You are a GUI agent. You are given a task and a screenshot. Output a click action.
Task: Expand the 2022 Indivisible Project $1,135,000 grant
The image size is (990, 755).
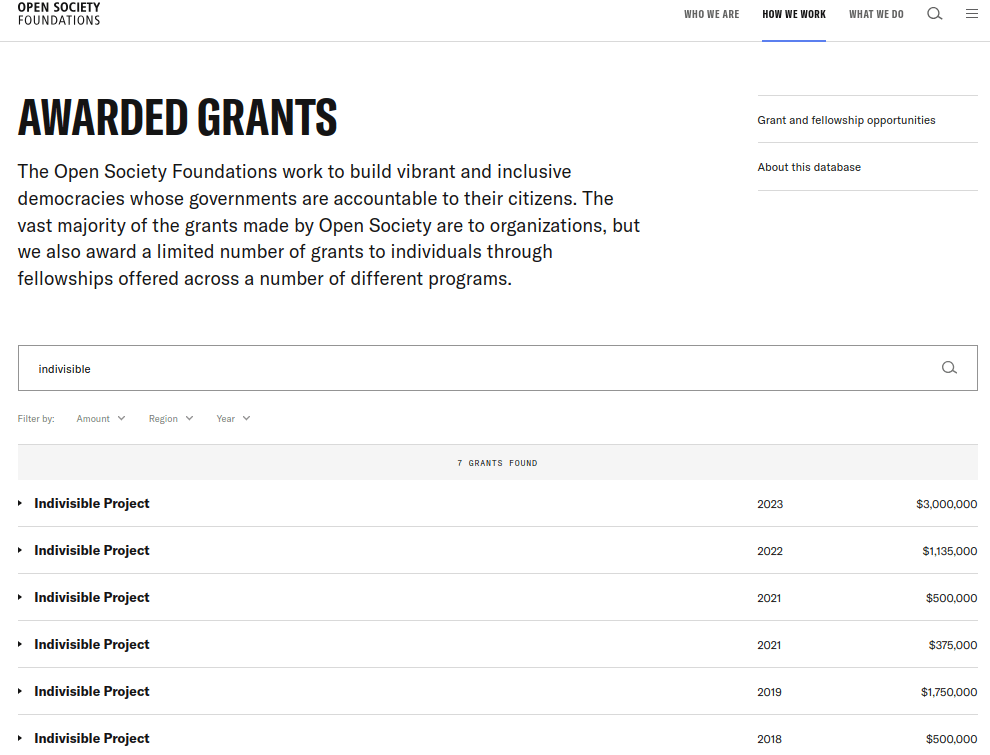[x=498, y=550]
